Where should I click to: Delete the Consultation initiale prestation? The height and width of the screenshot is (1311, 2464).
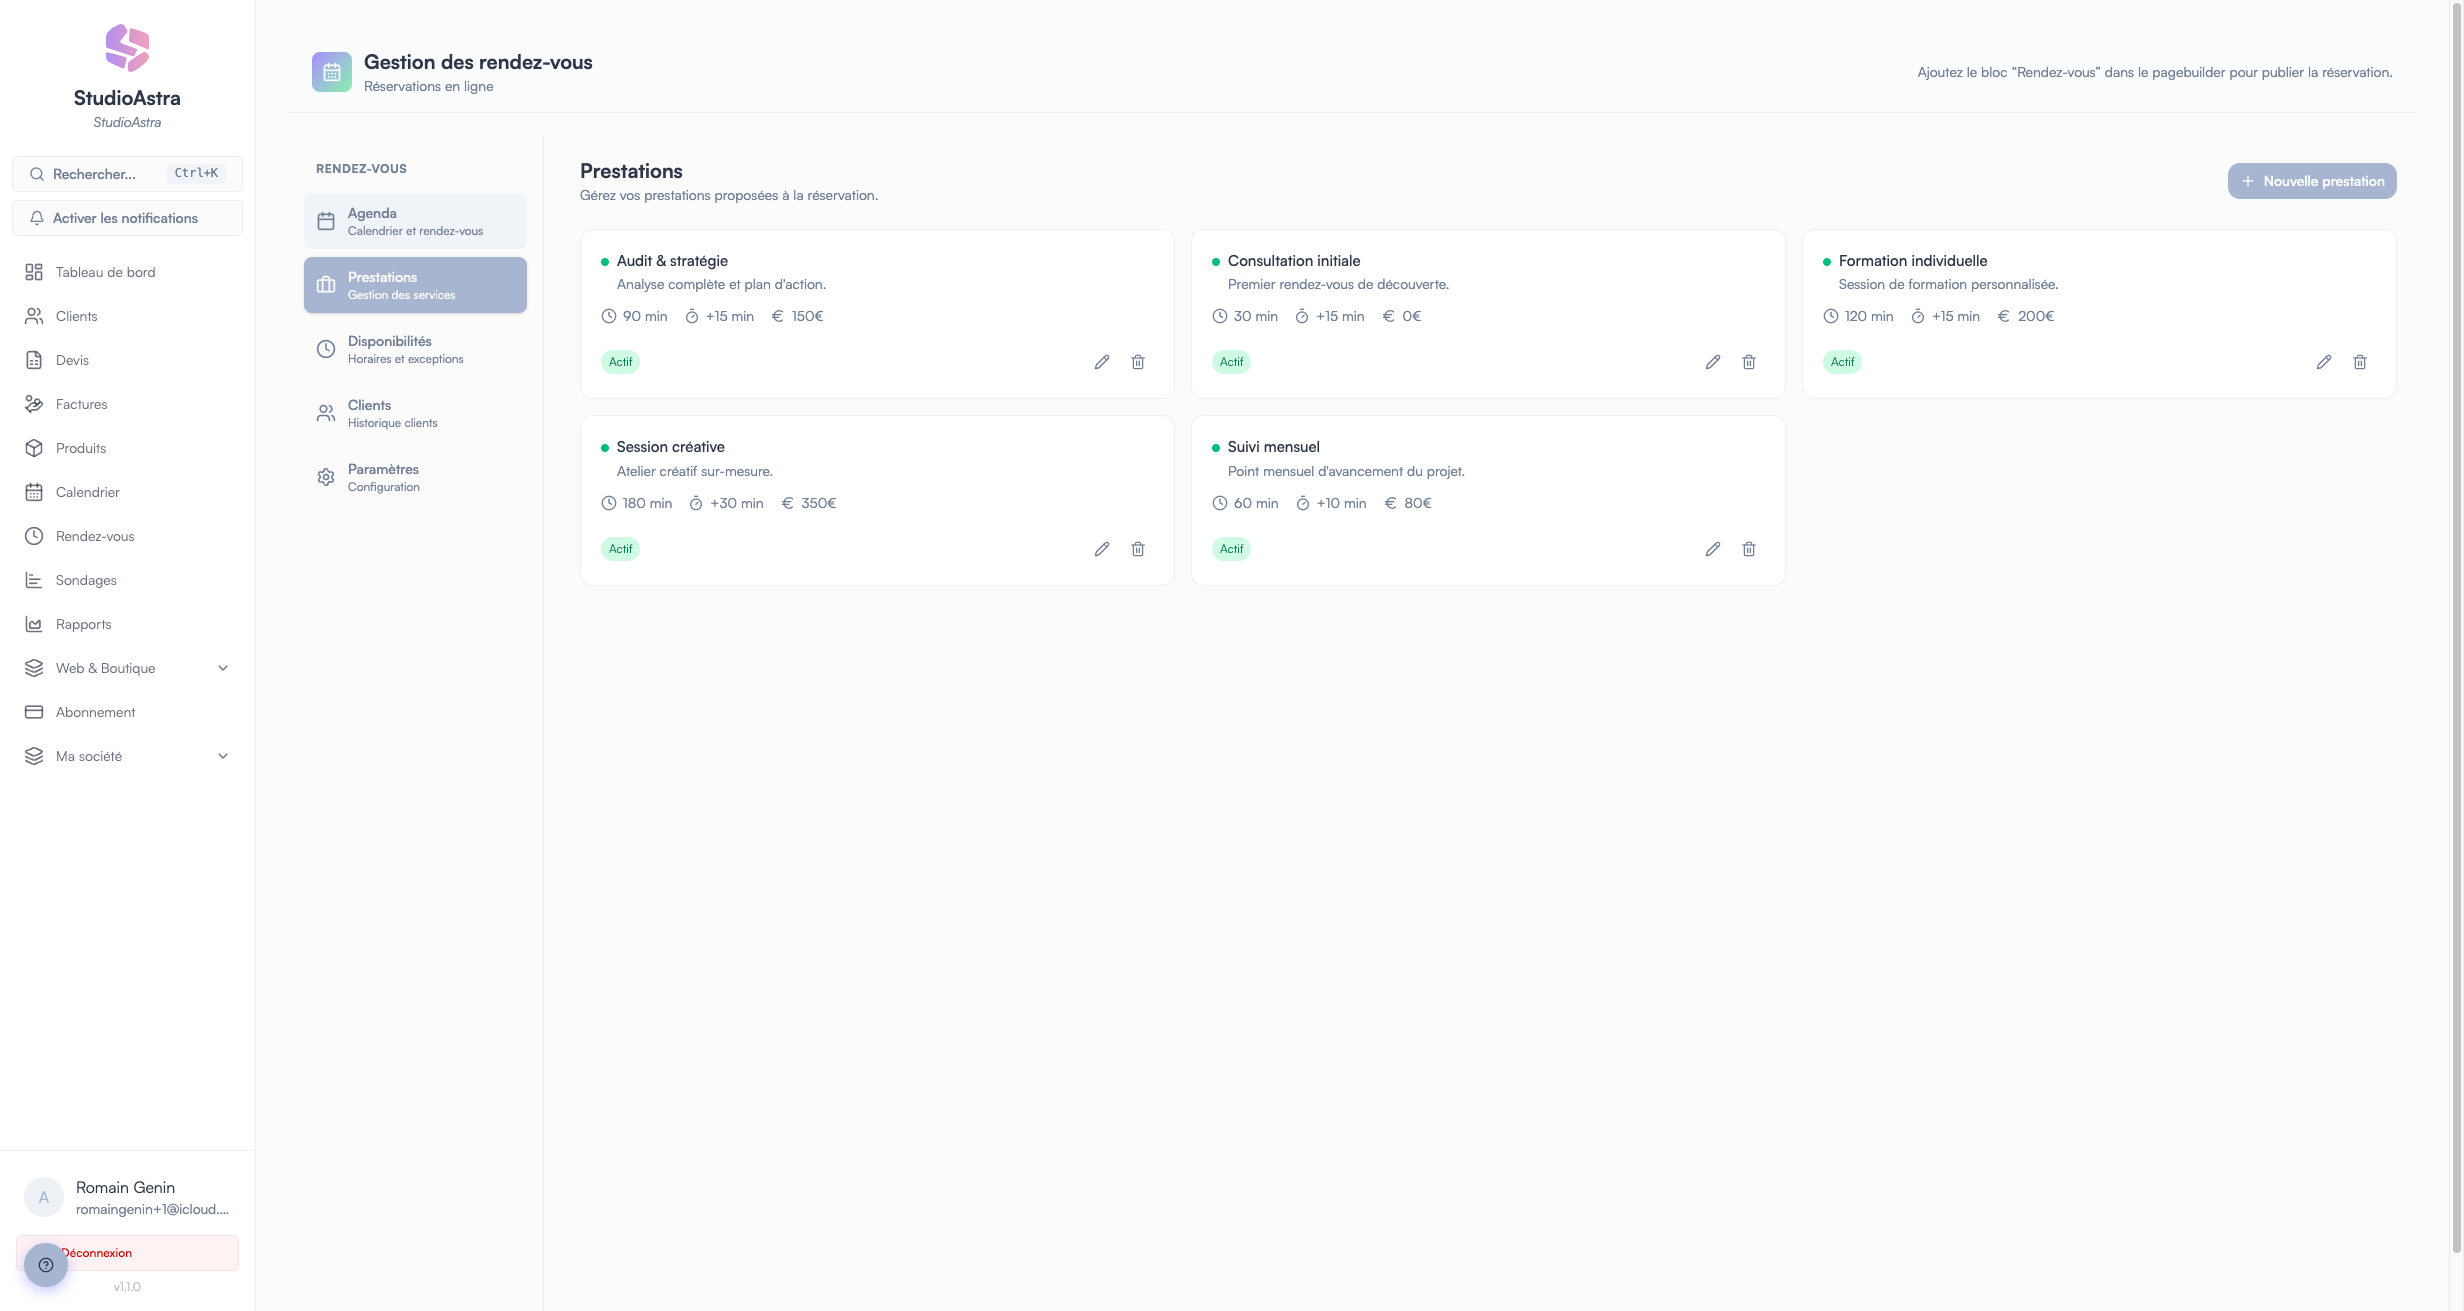pyautogui.click(x=1748, y=362)
